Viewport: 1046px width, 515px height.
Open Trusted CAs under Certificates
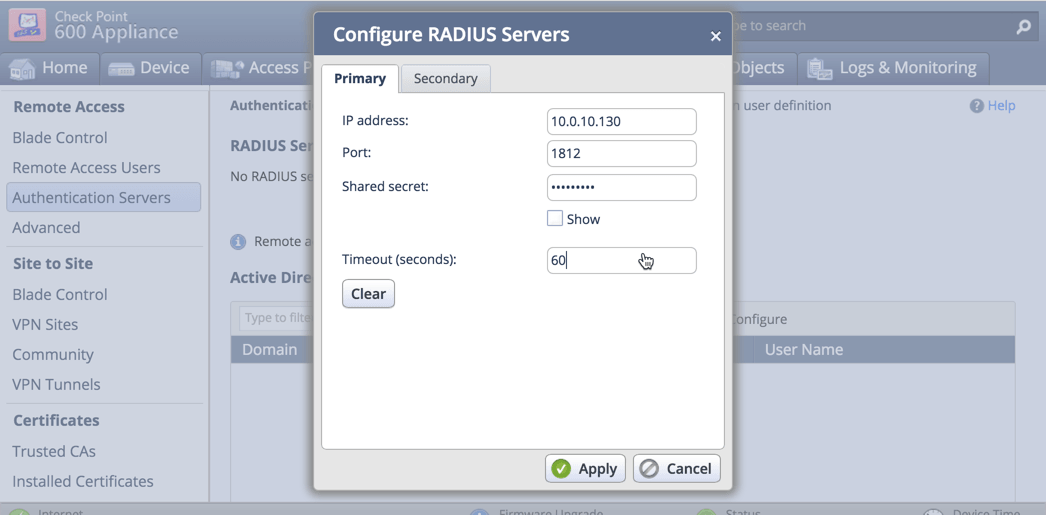54,451
